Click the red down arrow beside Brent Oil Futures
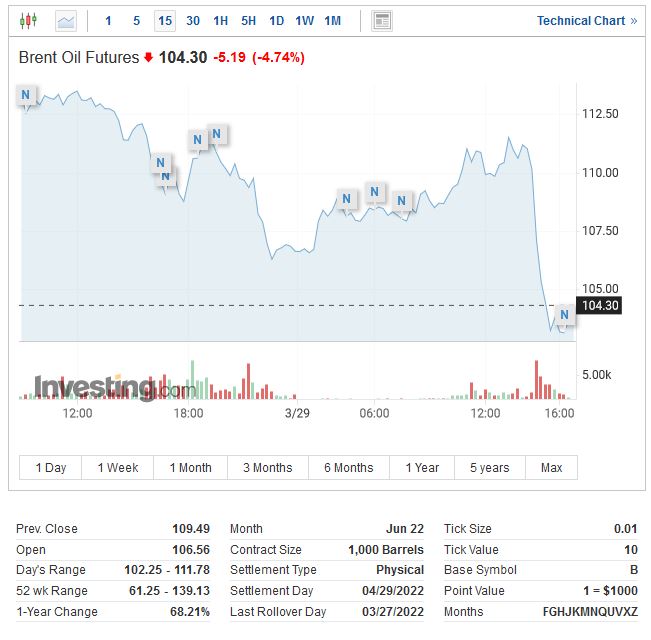The width and height of the screenshot is (651, 640). [x=149, y=58]
